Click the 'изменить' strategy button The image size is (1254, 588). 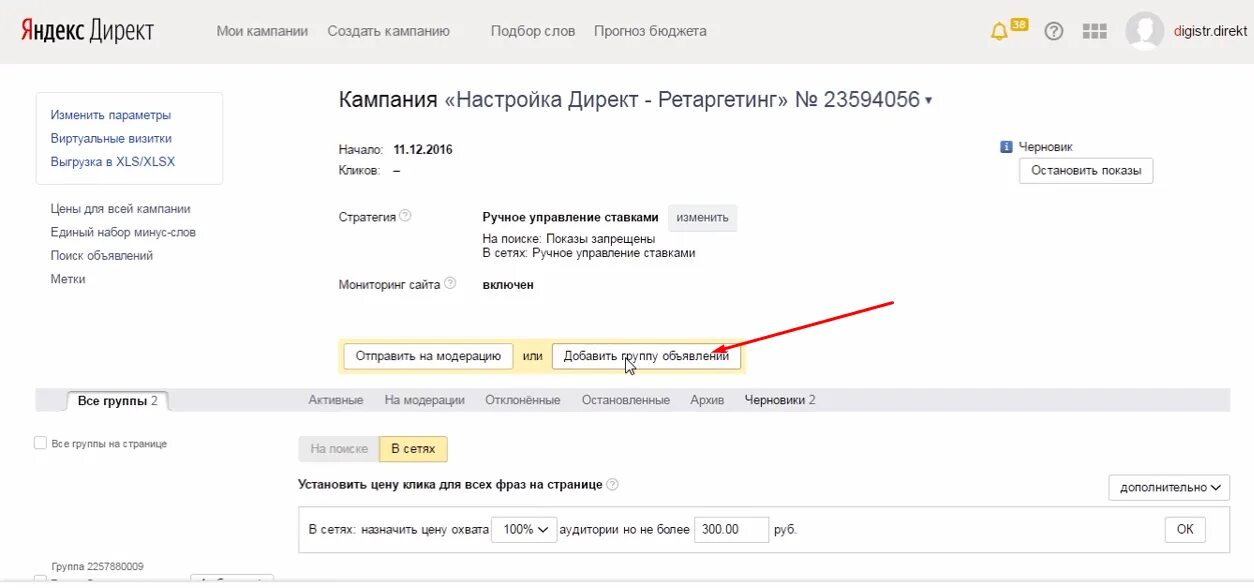pos(702,217)
